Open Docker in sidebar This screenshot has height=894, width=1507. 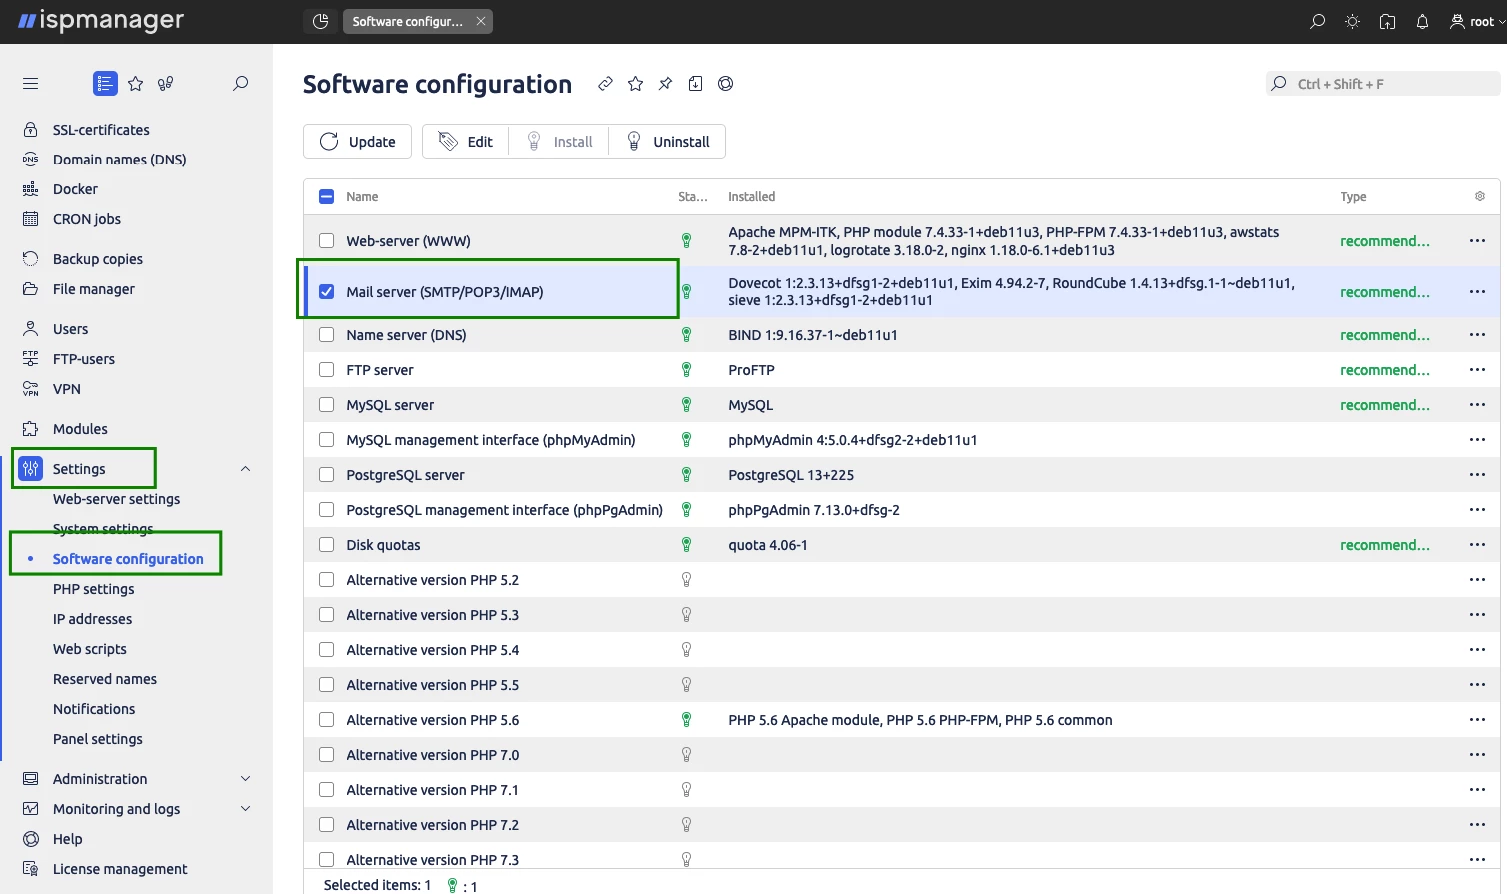(75, 189)
